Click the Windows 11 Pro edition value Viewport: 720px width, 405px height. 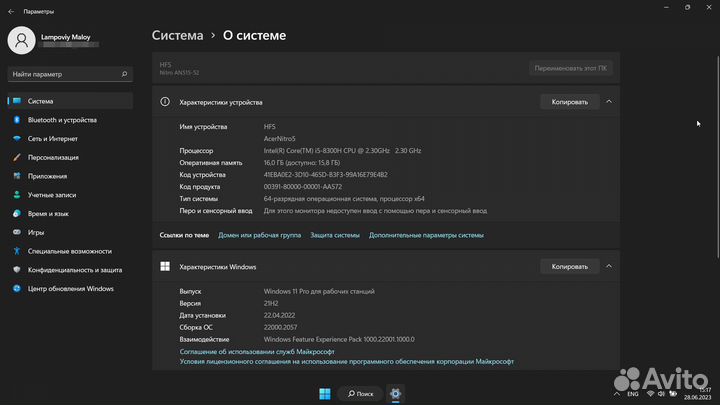coord(319,292)
